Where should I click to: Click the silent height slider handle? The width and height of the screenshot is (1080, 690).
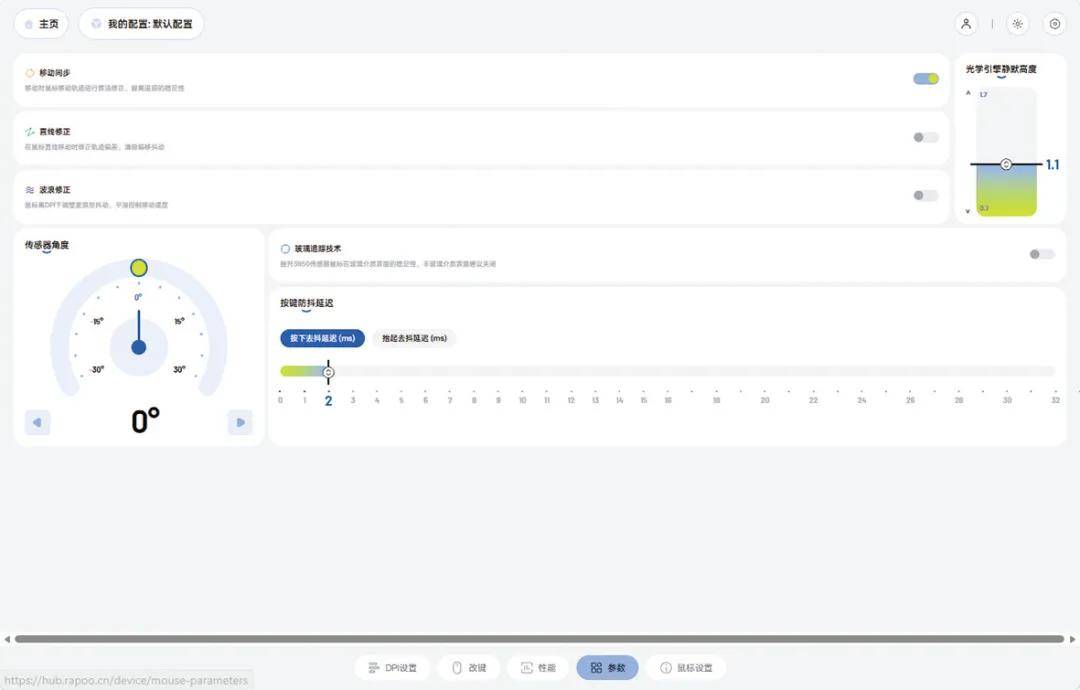(x=1006, y=164)
